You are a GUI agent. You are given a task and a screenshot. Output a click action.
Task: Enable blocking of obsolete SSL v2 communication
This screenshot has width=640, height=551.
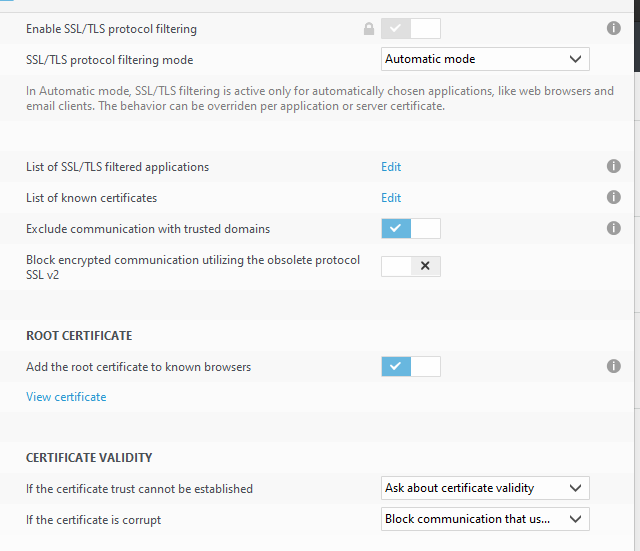click(410, 266)
